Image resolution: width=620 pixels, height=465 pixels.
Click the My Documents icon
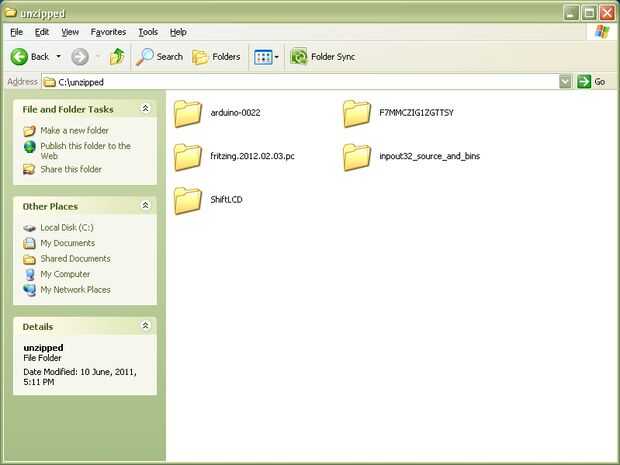point(29,243)
